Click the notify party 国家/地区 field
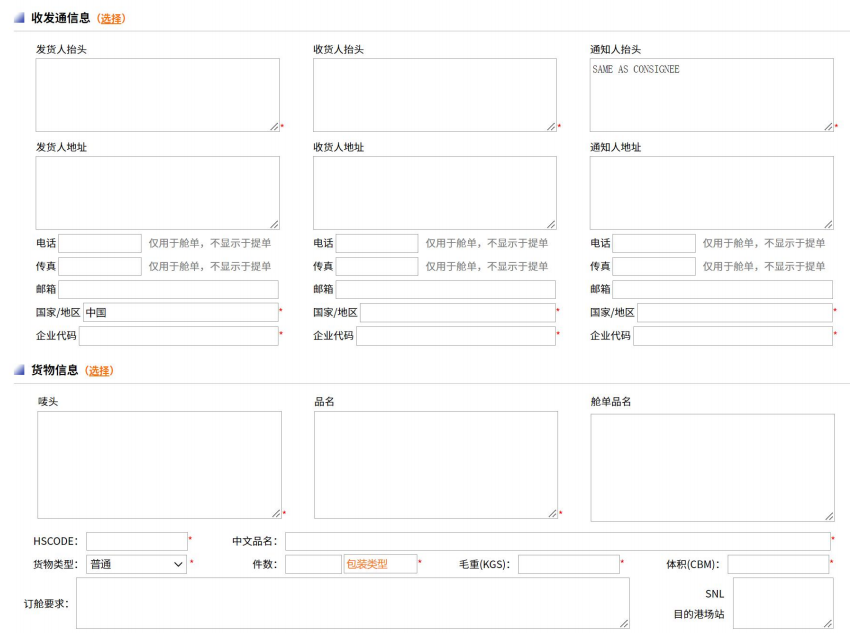 click(735, 313)
